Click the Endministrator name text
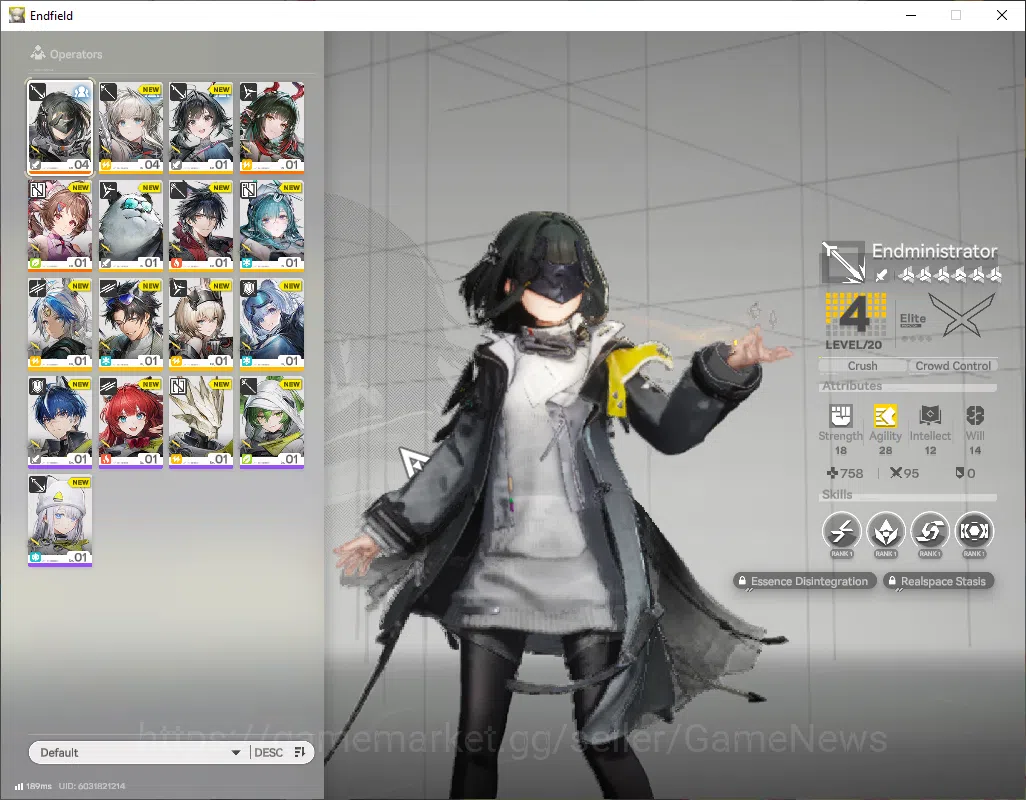This screenshot has height=800, width=1026. (934, 251)
